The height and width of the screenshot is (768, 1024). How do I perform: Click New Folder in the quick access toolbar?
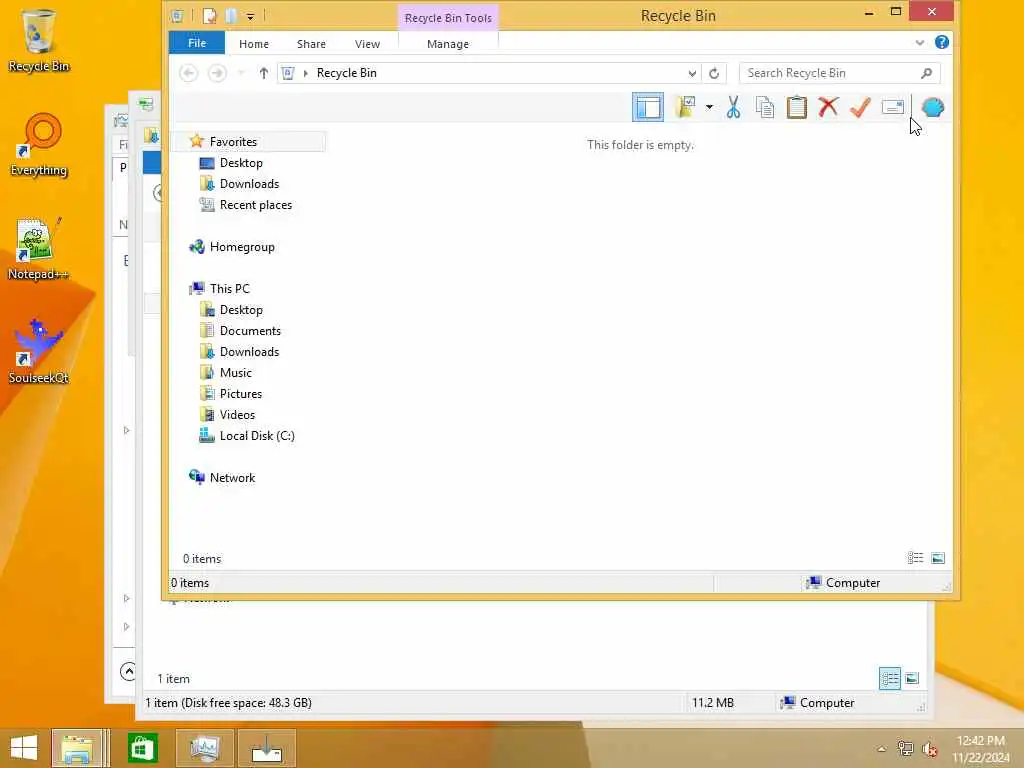point(231,16)
